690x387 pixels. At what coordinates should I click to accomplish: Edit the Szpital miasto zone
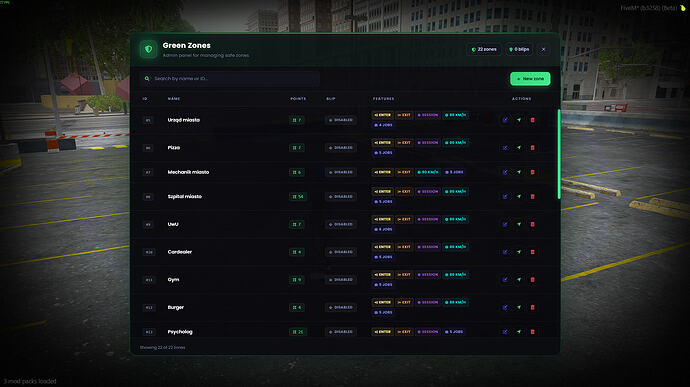click(x=505, y=196)
